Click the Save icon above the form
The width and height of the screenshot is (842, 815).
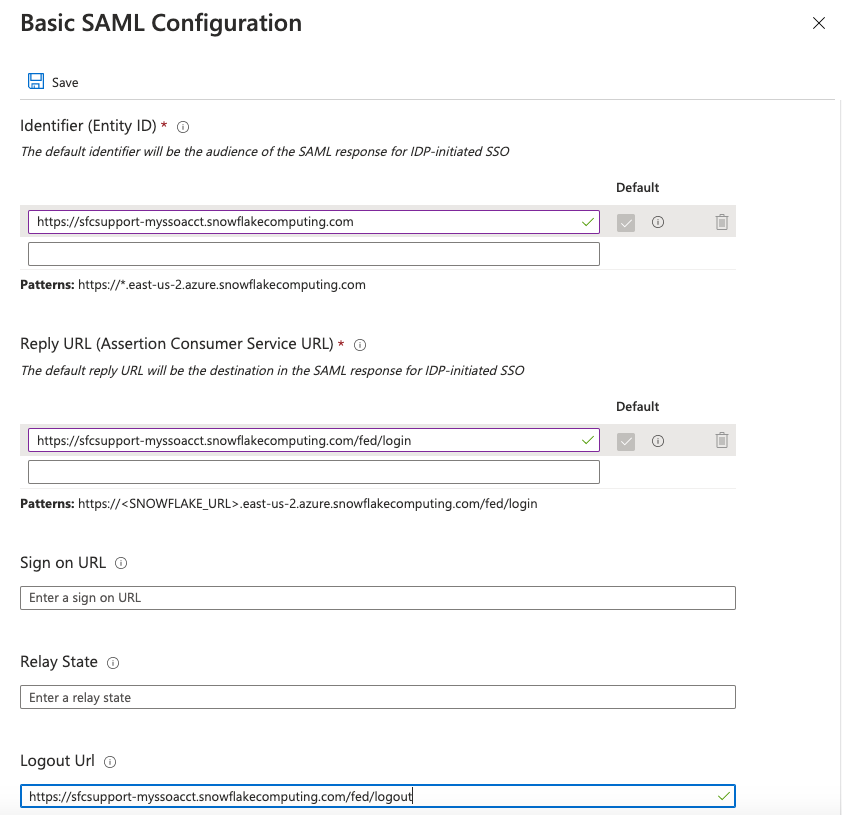point(36,81)
